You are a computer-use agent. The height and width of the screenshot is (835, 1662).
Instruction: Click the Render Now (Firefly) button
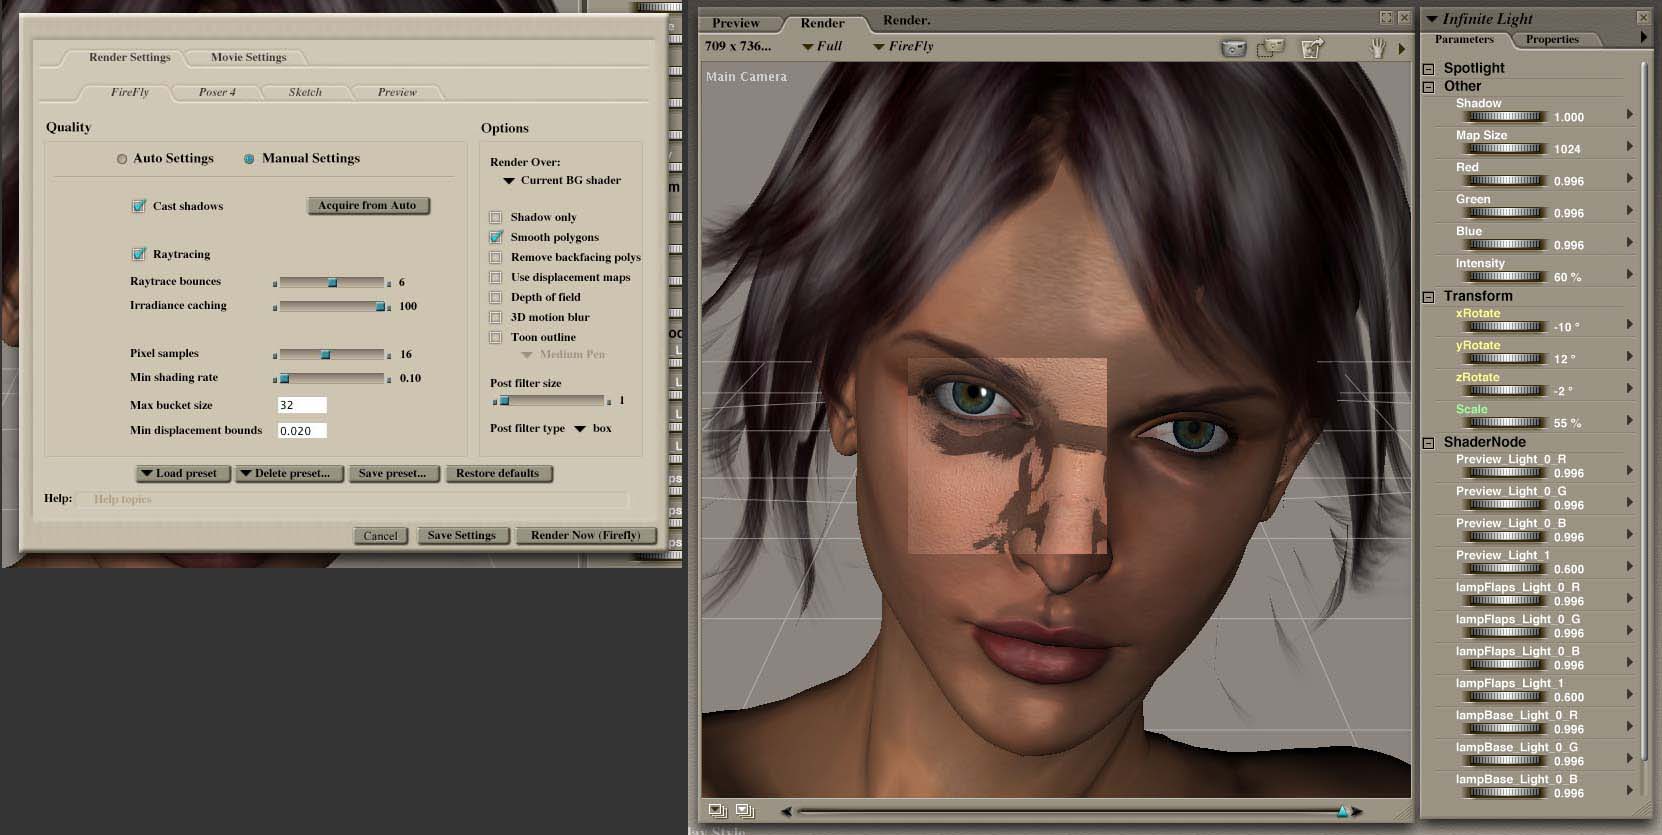(585, 535)
